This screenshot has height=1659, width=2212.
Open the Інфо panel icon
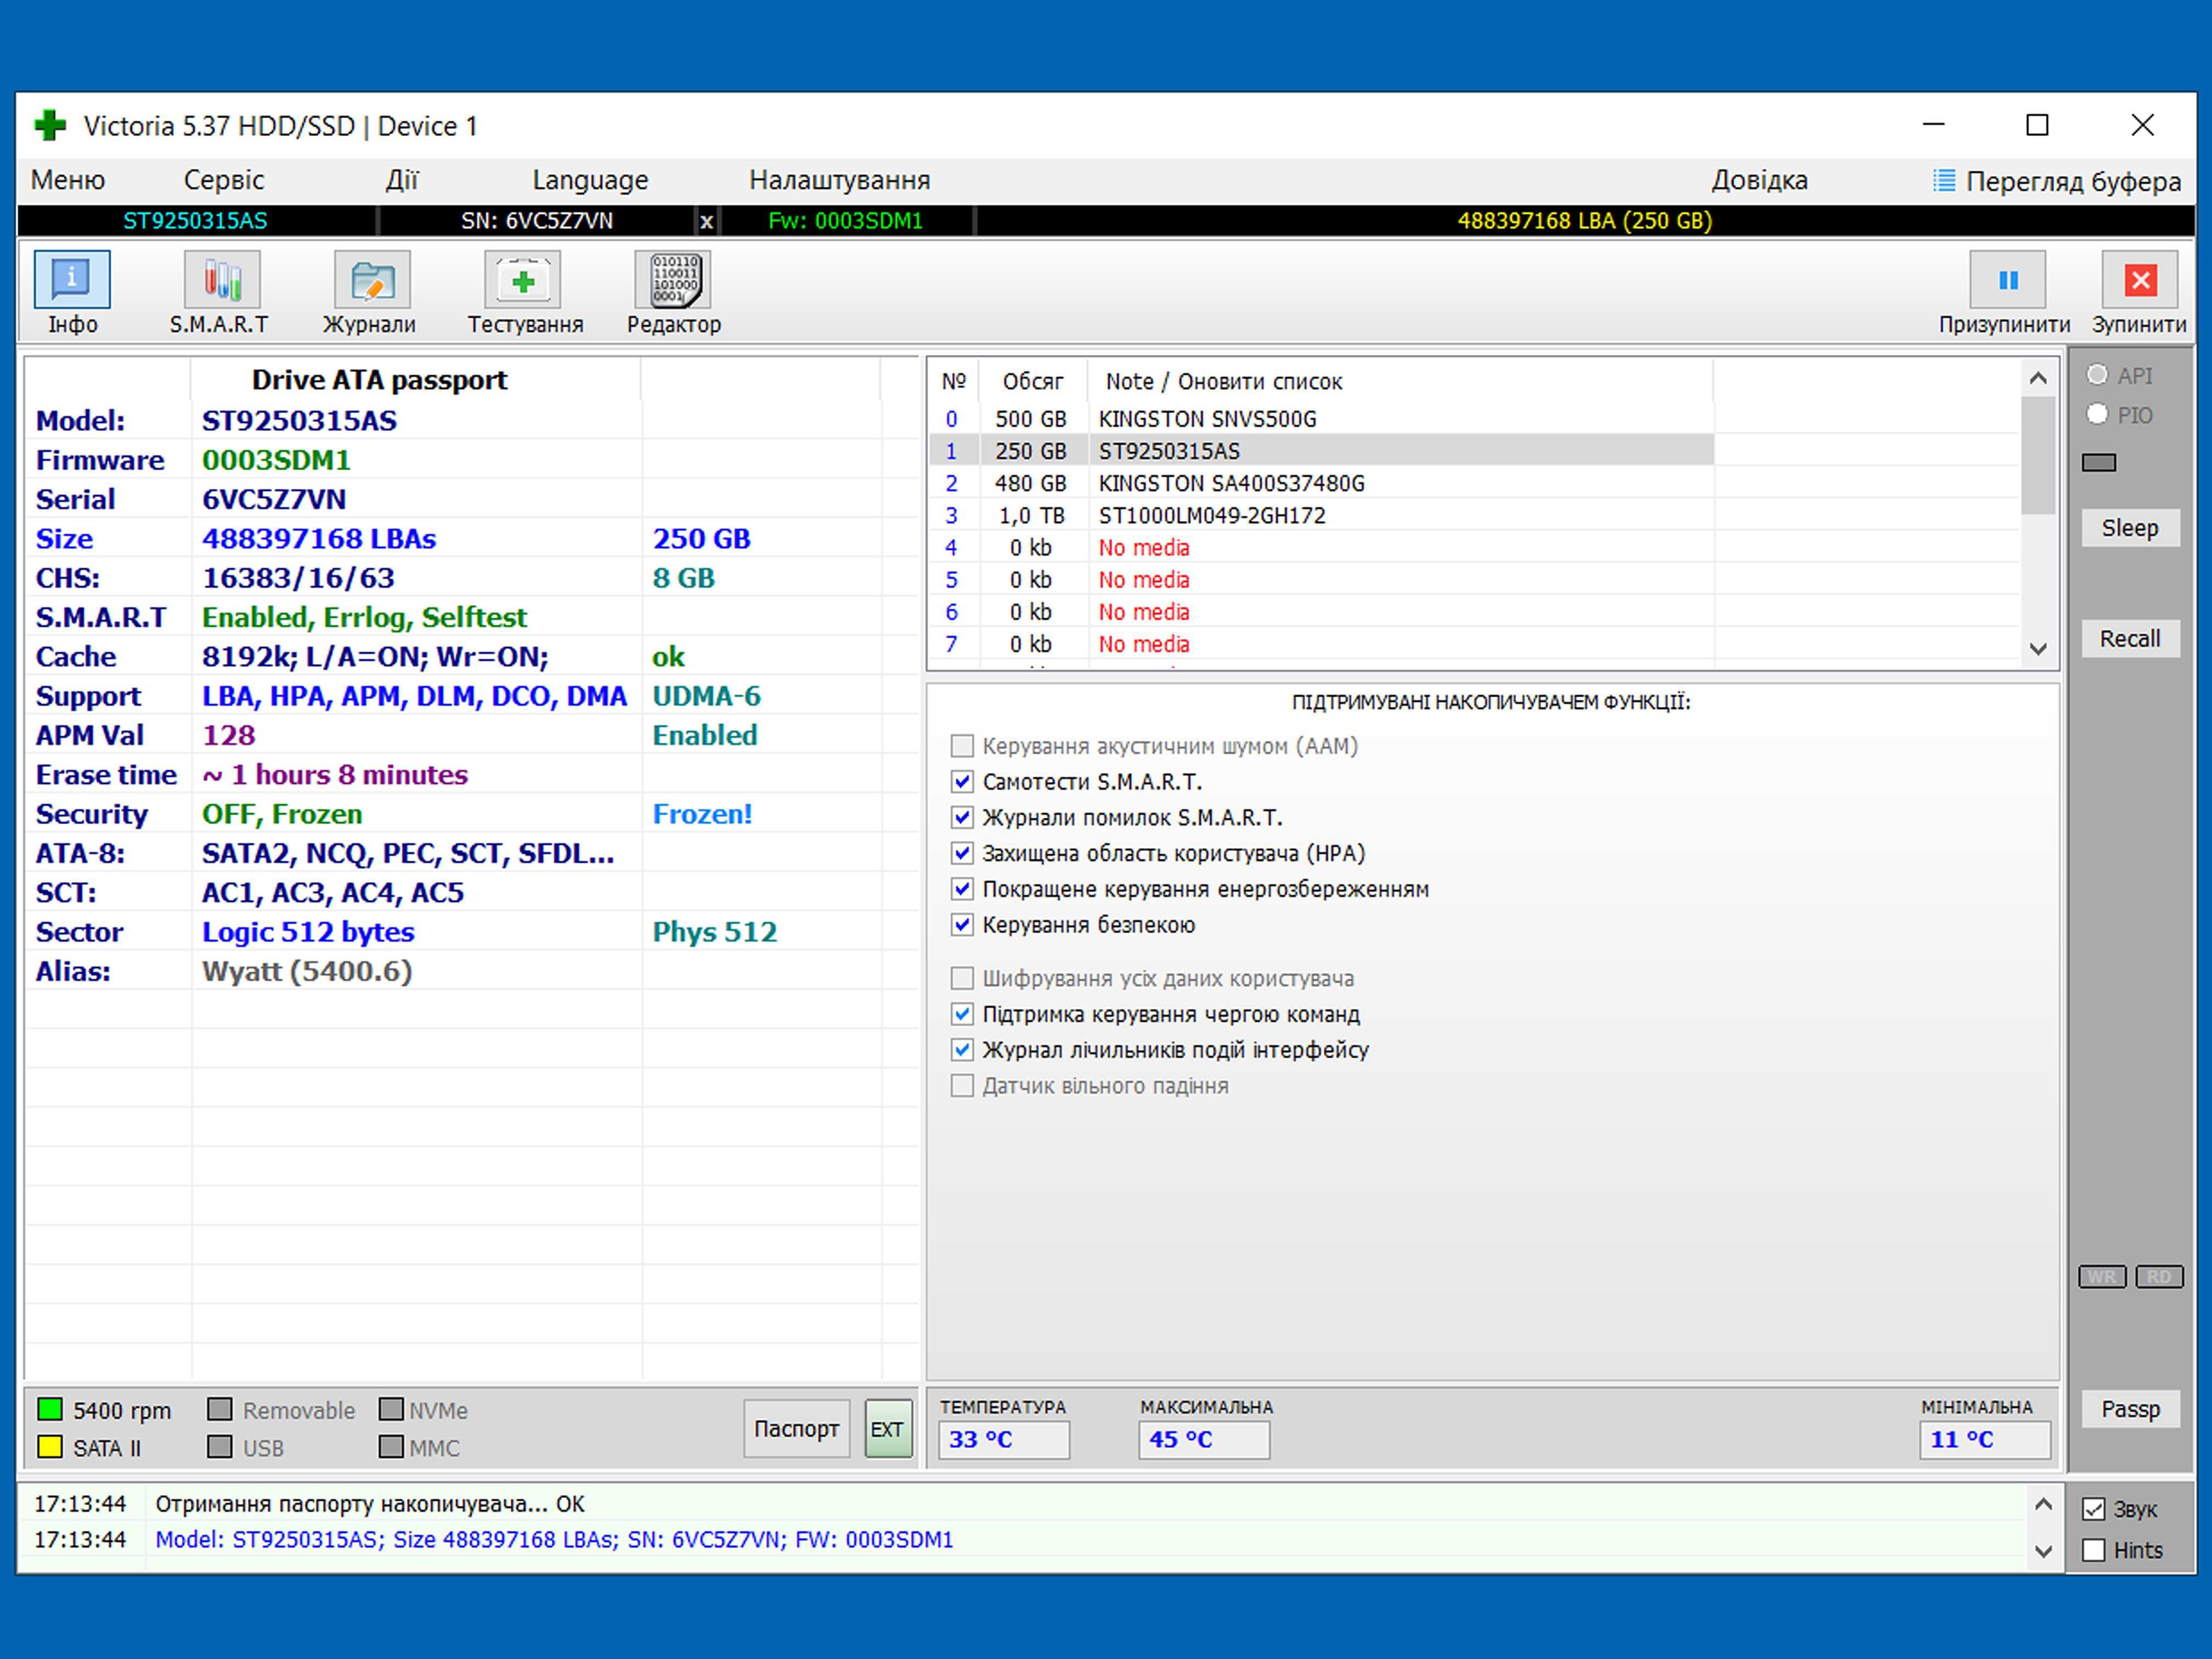pos(72,280)
